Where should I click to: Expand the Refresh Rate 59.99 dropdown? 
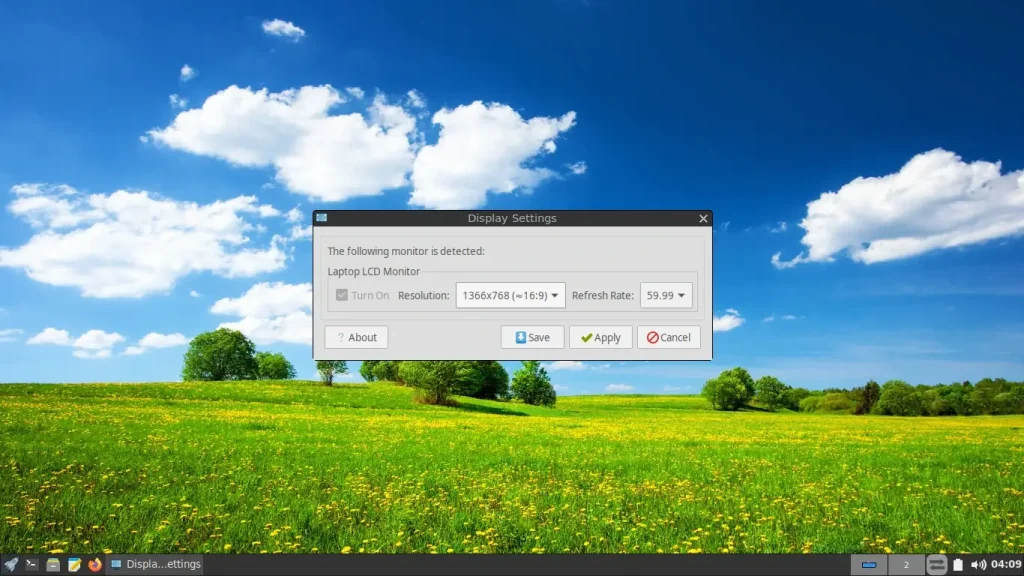point(665,295)
